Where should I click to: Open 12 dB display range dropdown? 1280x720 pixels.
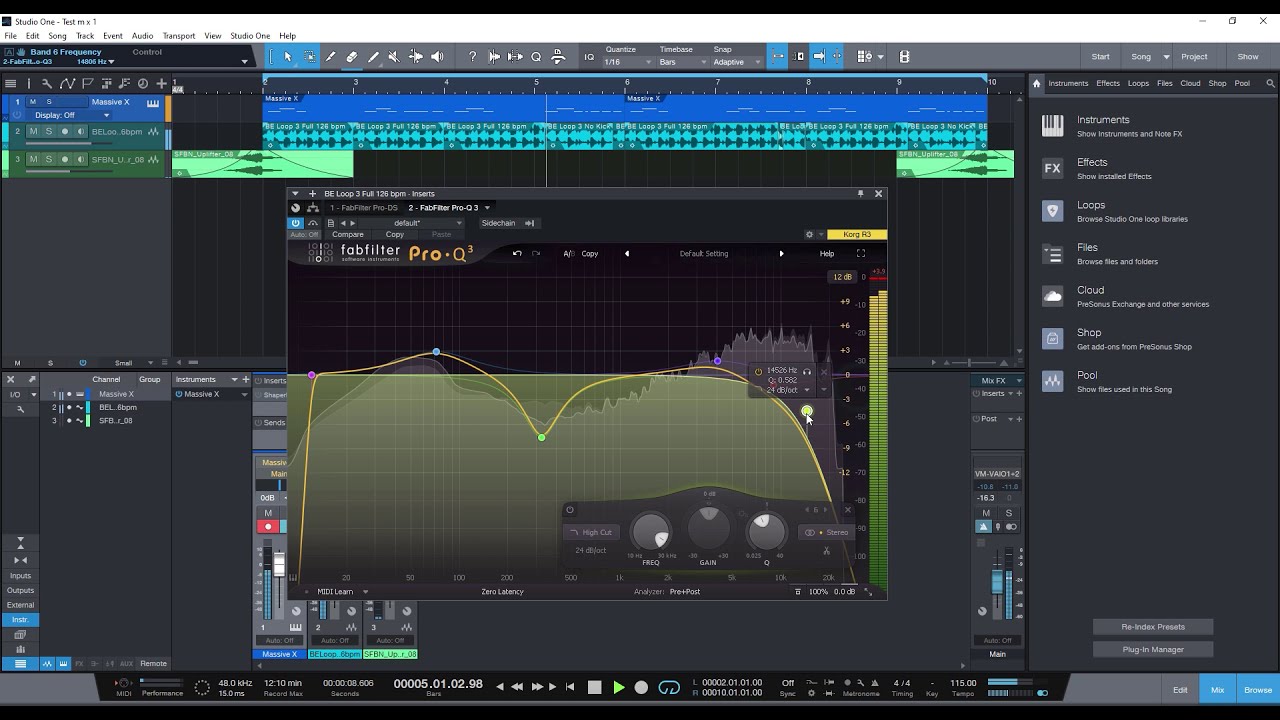pyautogui.click(x=843, y=277)
